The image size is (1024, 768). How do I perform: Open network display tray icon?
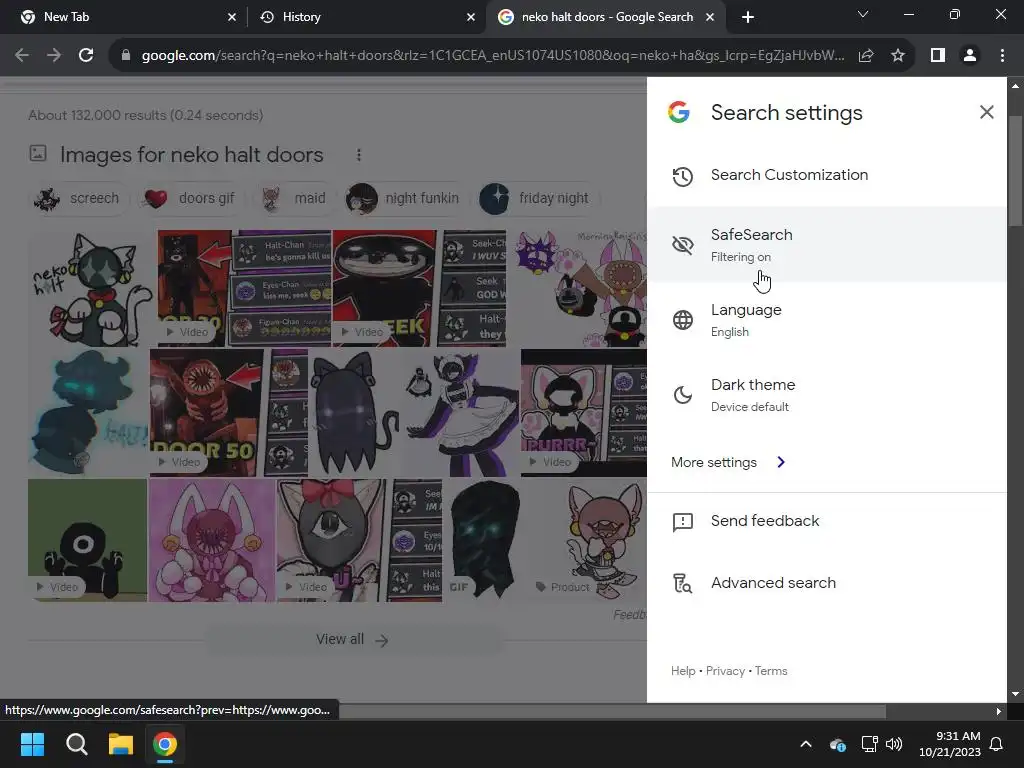click(869, 744)
